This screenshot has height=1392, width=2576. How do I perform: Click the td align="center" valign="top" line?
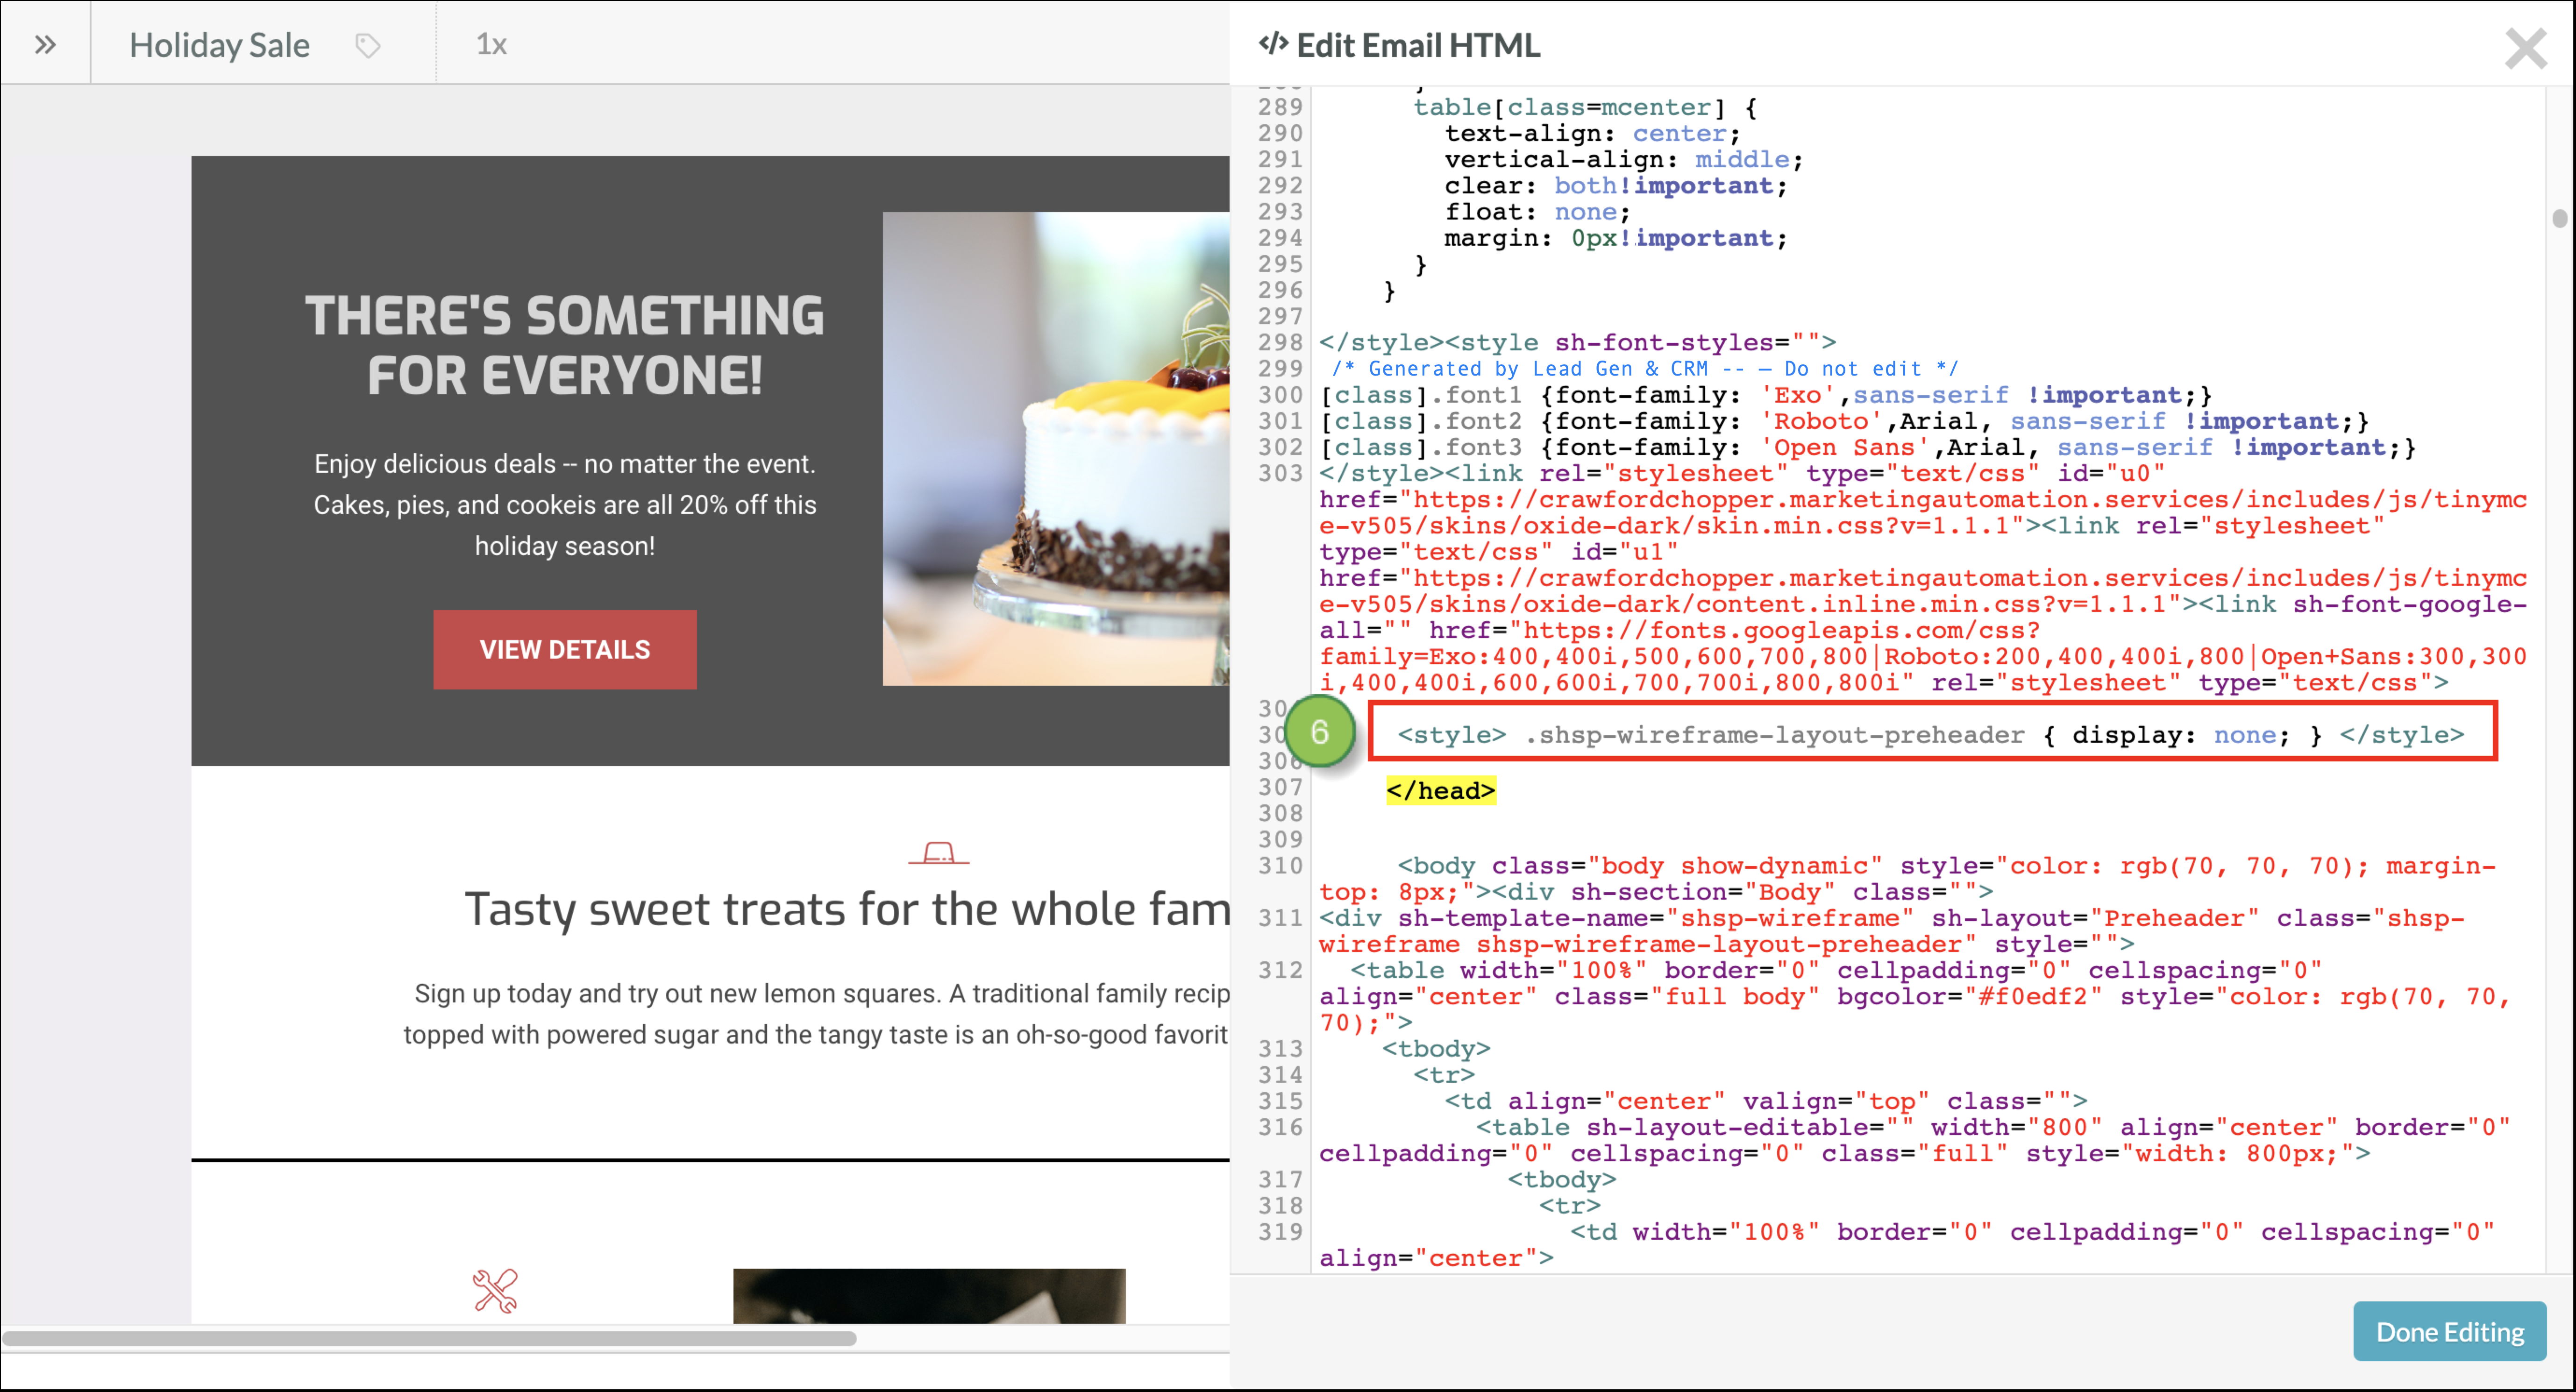(x=1766, y=1101)
